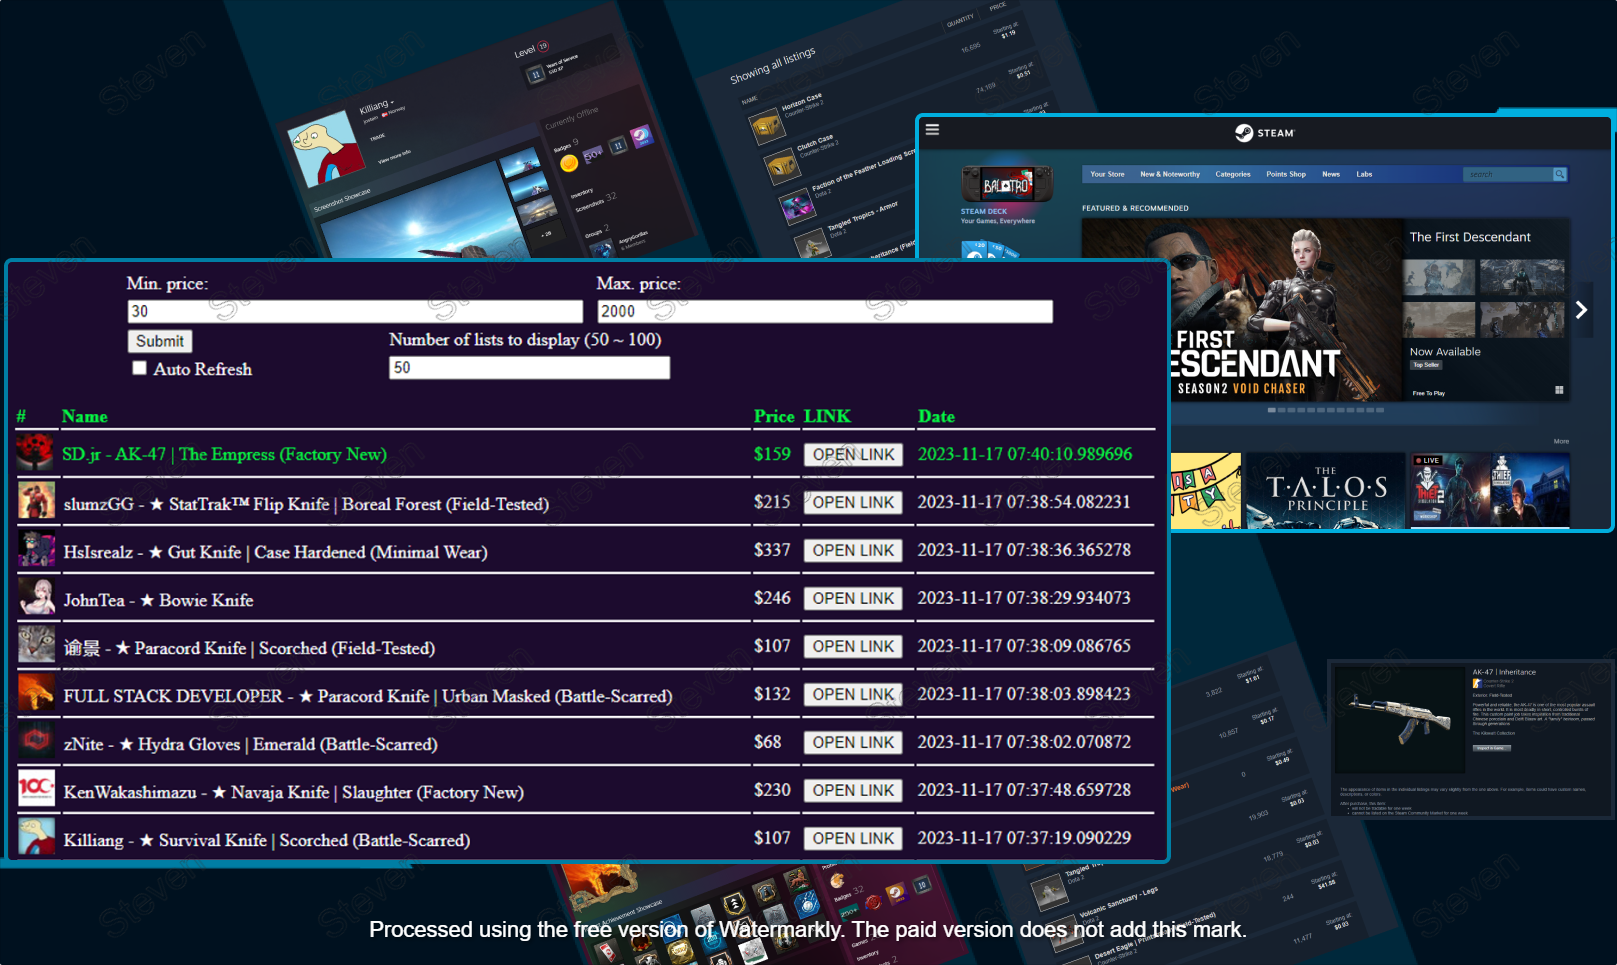Open the Steam hamburger menu icon
Viewport: 1617px width, 965px height.
coord(932,129)
